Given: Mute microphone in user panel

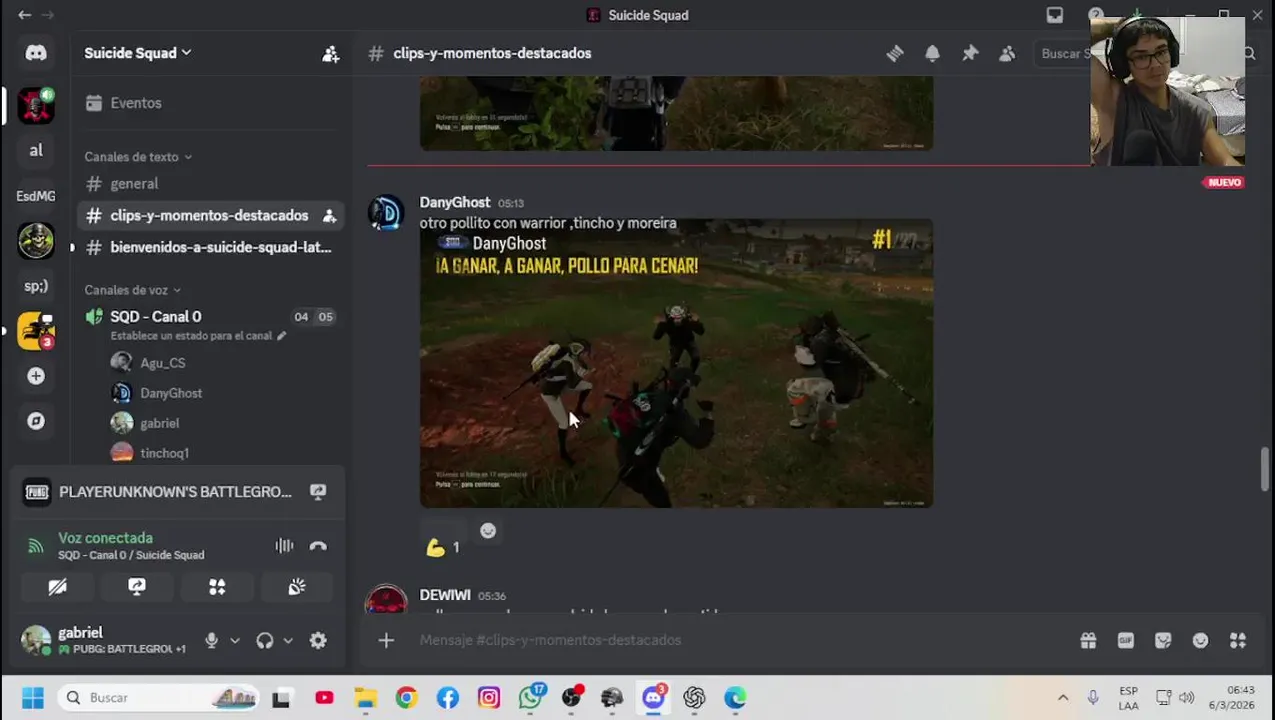Looking at the screenshot, I should point(211,641).
